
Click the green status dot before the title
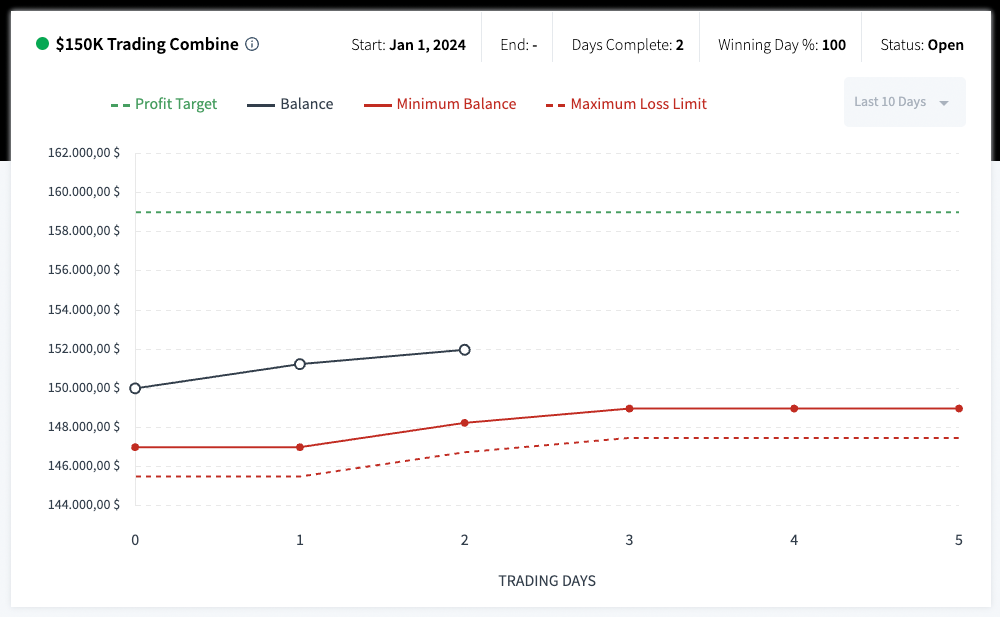42,44
